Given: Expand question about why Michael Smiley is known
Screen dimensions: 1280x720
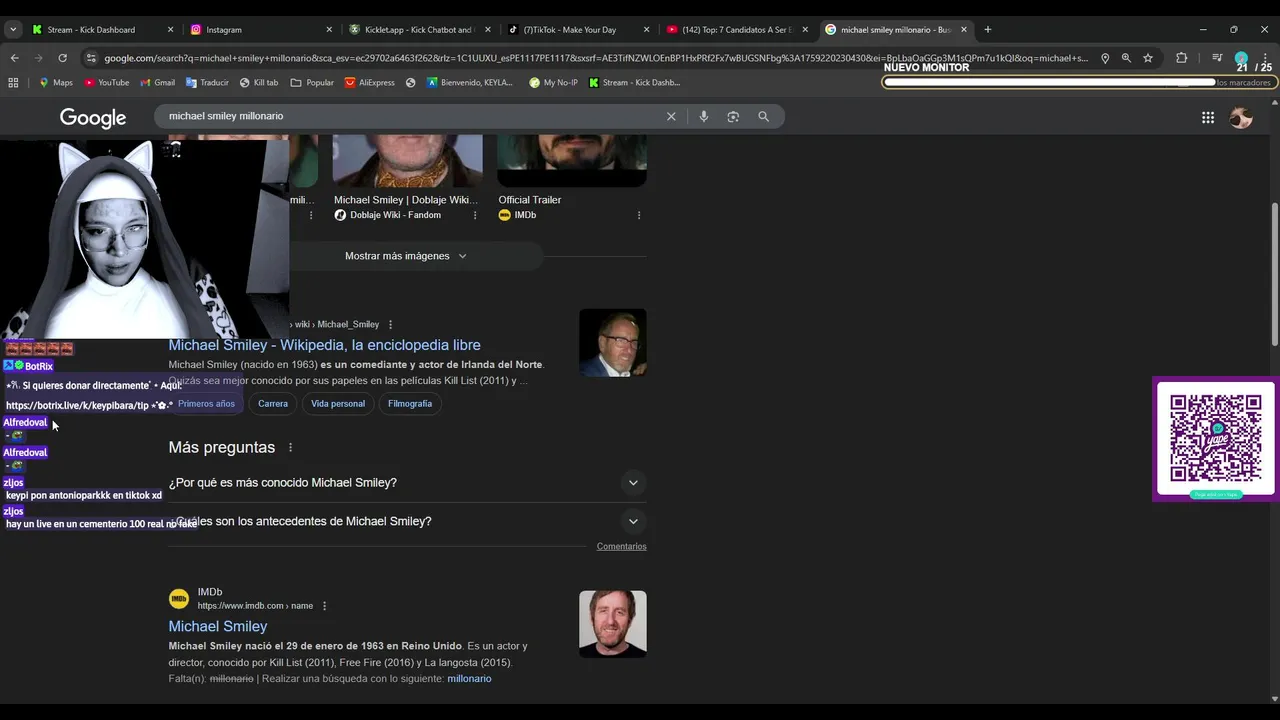Looking at the screenshot, I should [408, 483].
